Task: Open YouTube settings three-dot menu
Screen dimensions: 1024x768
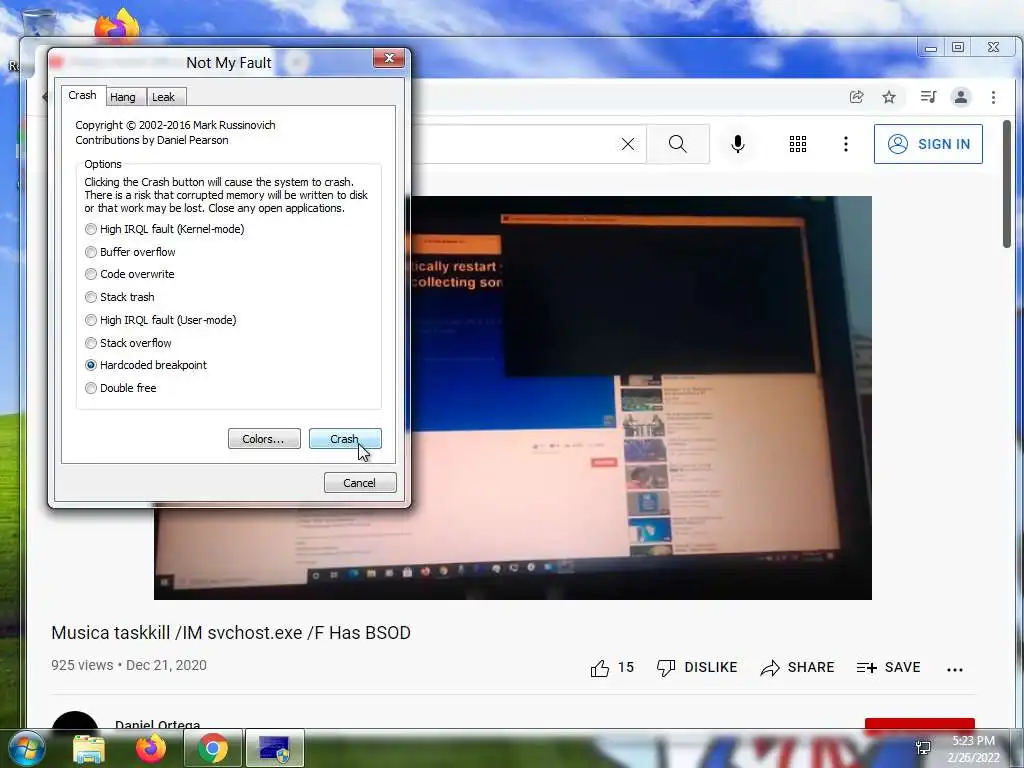Action: pyautogui.click(x=846, y=144)
